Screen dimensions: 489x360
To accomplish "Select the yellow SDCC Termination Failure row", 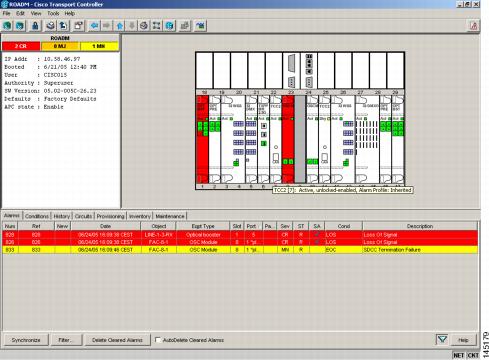I will (240, 250).
